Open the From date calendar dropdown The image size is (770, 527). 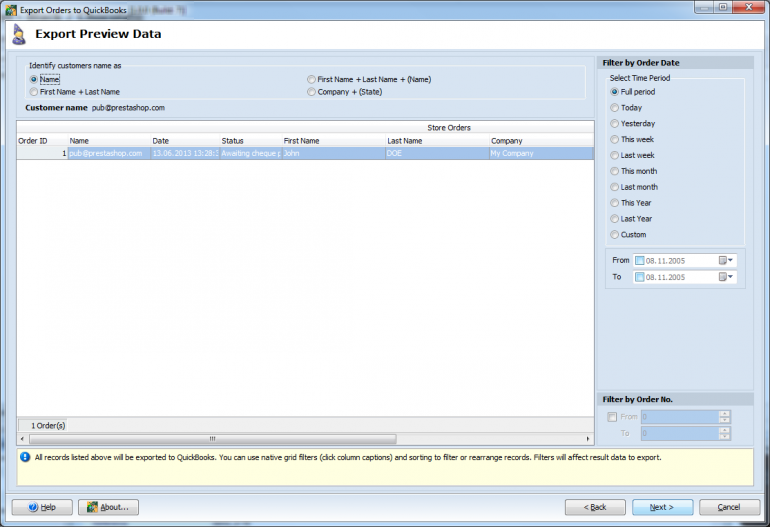coord(726,261)
